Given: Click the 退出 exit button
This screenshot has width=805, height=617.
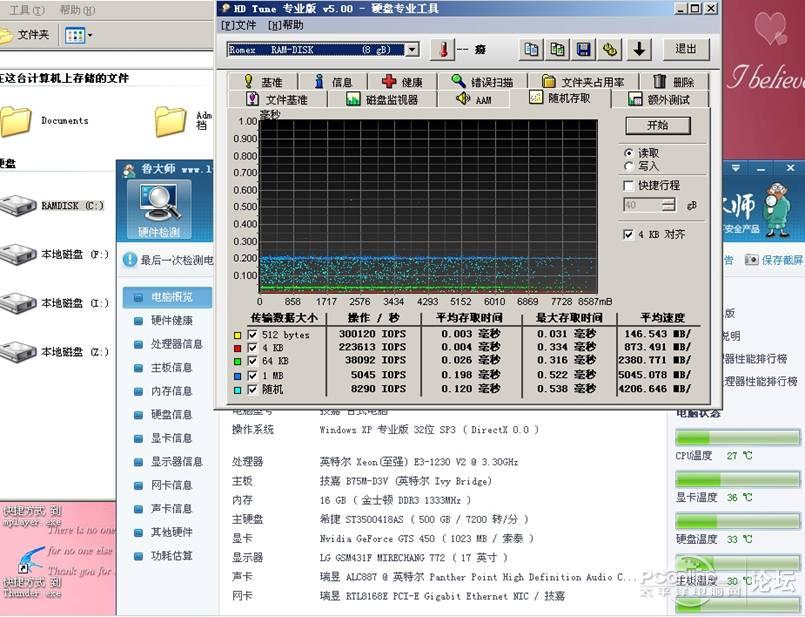Looking at the screenshot, I should tap(686, 49).
